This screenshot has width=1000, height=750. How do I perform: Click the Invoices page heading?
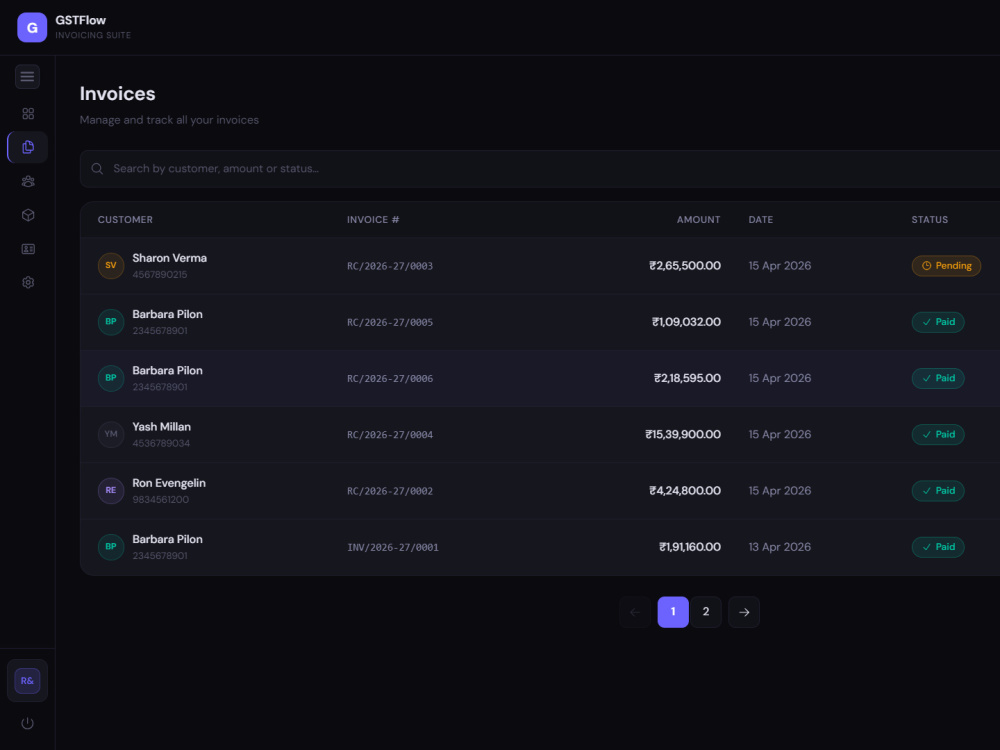[117, 94]
